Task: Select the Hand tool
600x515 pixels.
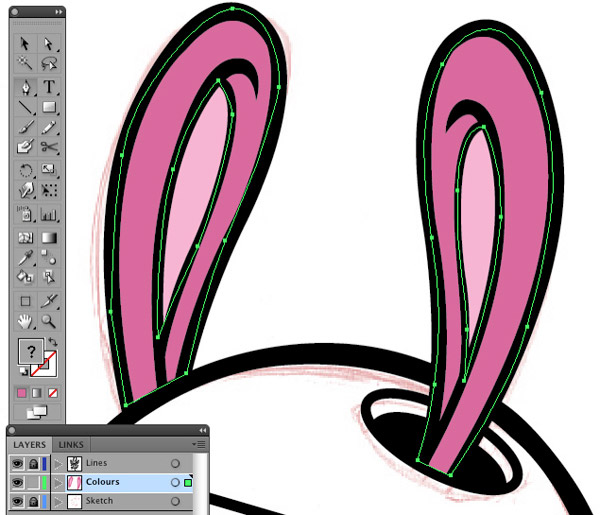Action: pyautogui.click(x=26, y=321)
